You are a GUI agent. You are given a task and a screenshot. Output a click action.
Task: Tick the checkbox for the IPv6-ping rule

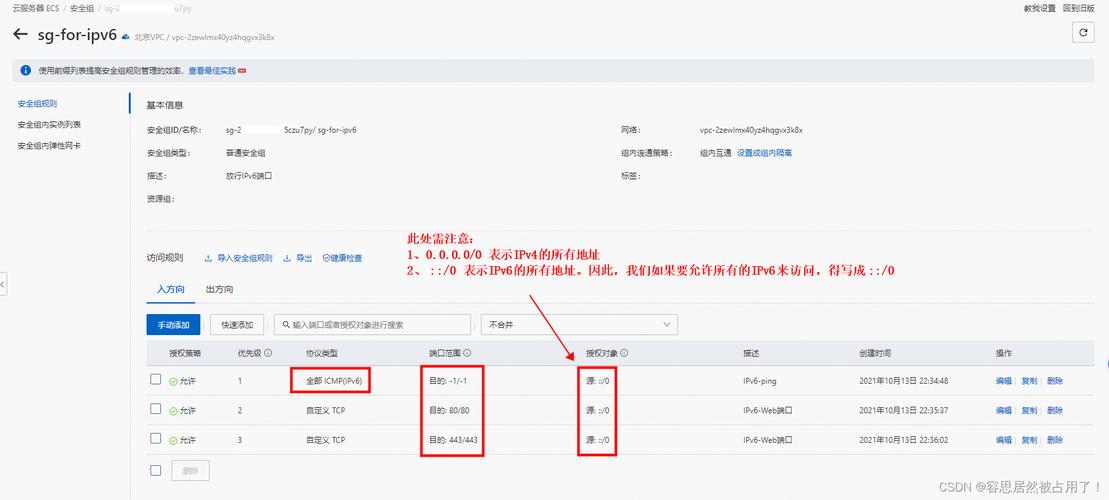(156, 380)
